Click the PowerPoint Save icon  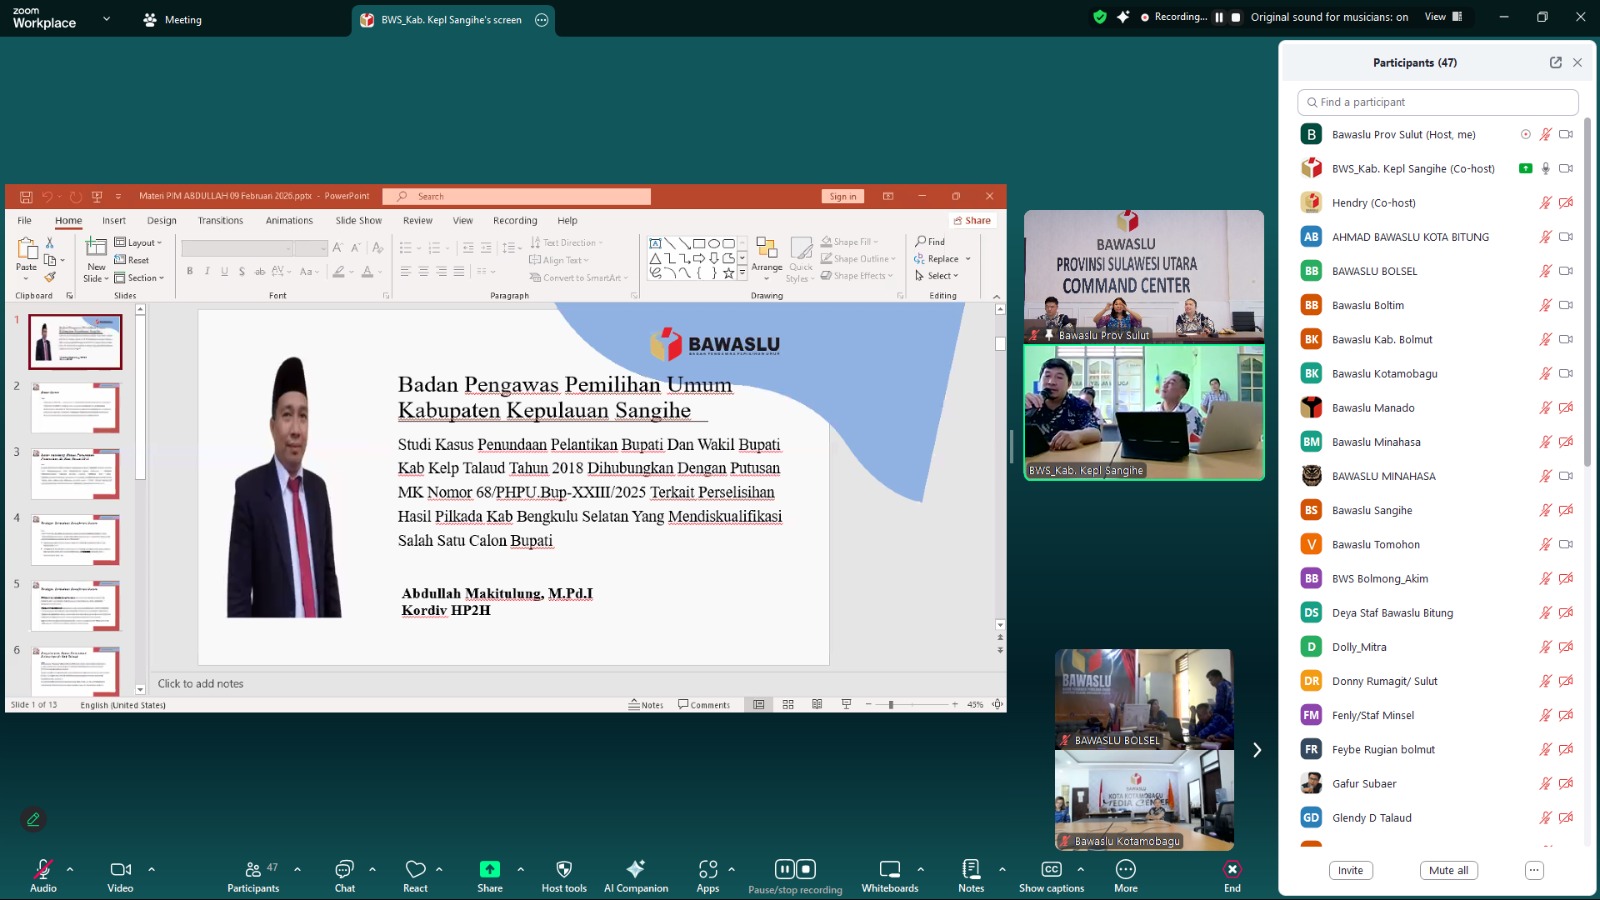pos(26,196)
